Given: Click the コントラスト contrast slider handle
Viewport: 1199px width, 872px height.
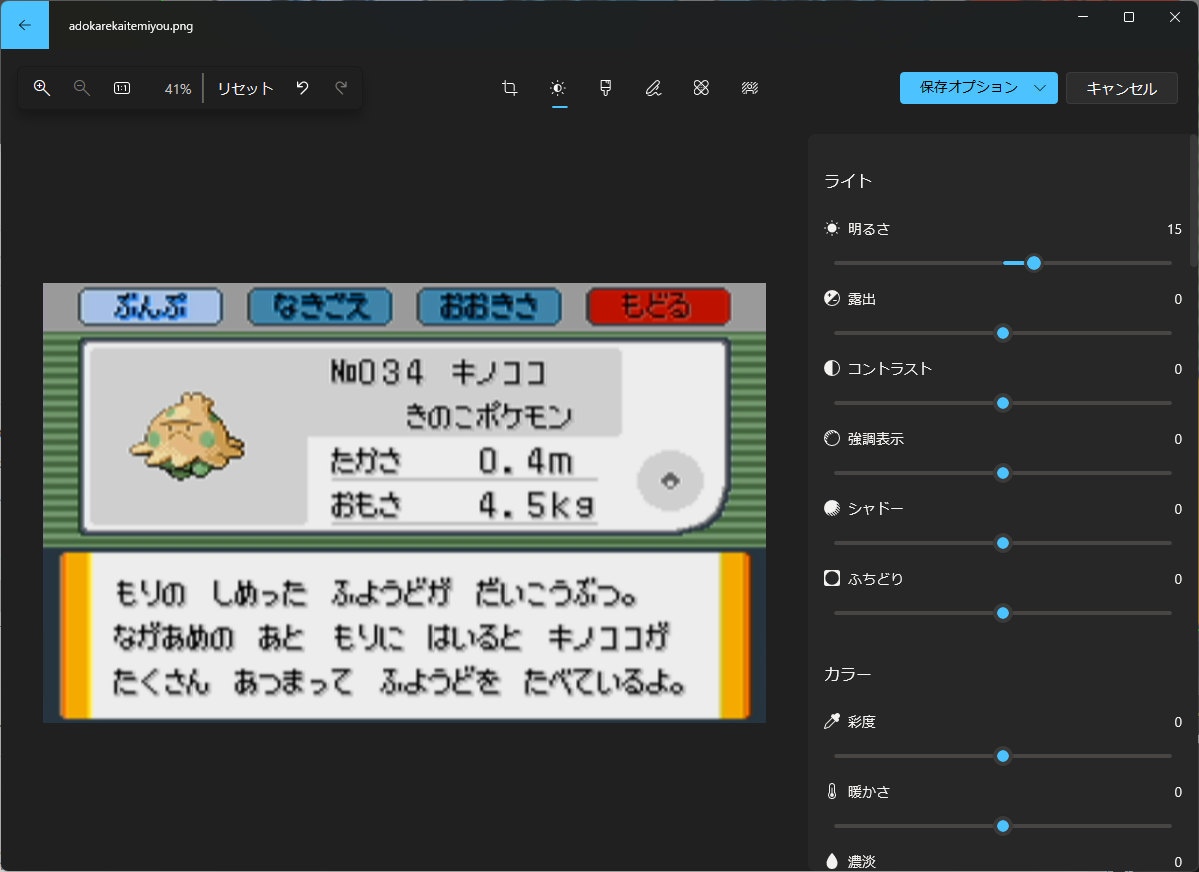Looking at the screenshot, I should tap(1003, 403).
